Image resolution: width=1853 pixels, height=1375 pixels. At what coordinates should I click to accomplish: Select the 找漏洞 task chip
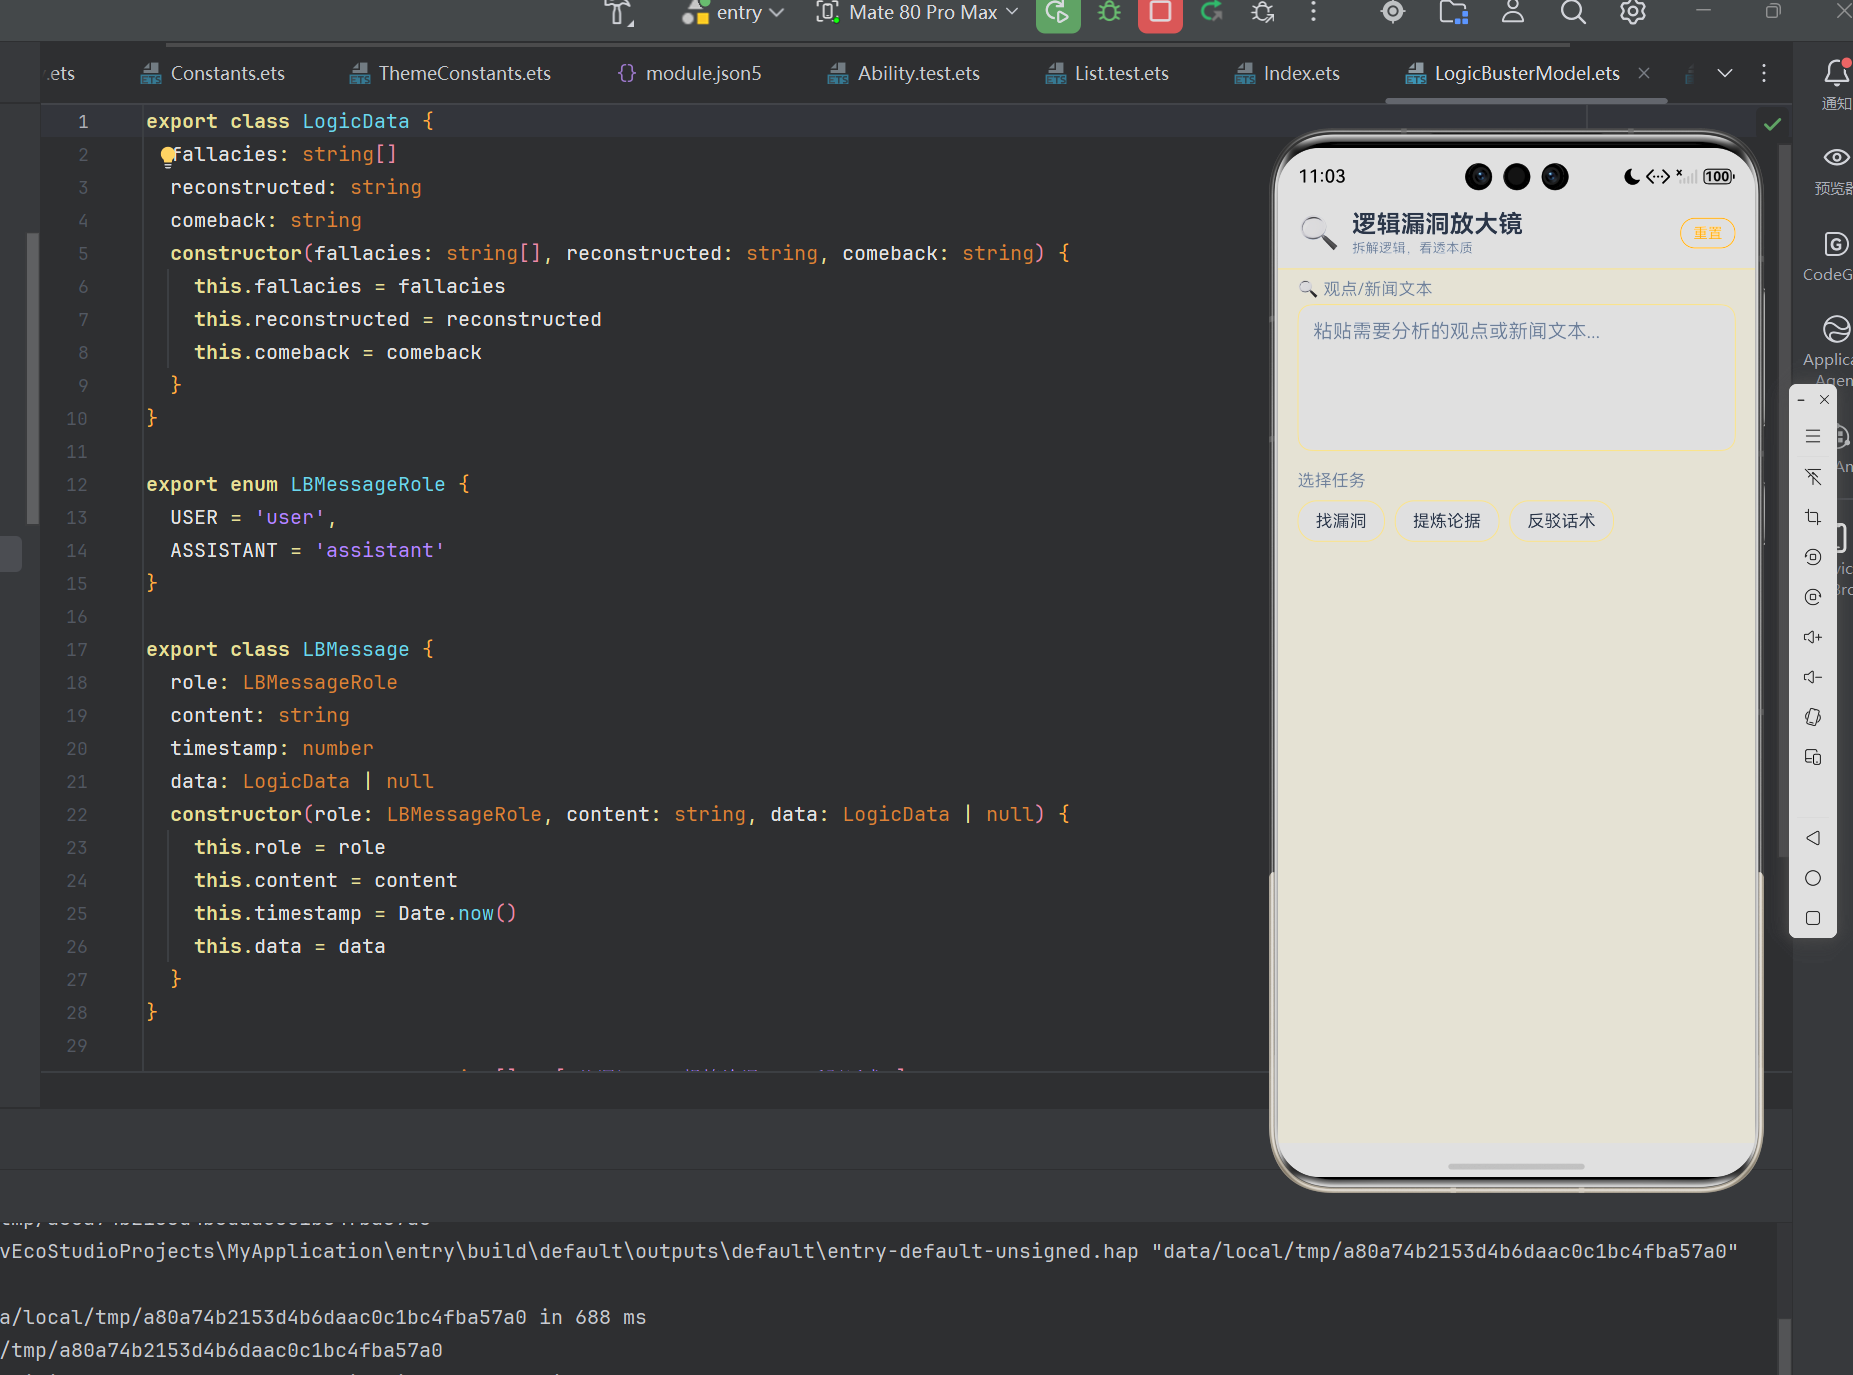tap(1341, 521)
